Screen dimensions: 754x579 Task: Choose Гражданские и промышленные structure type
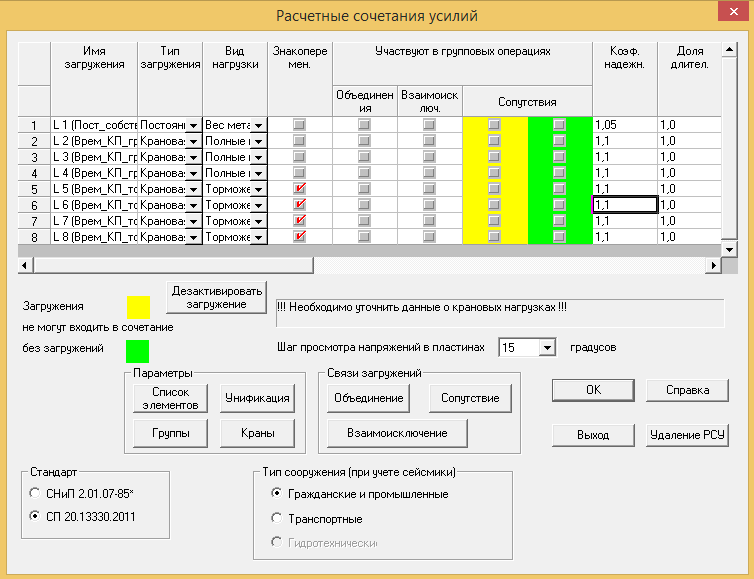point(276,493)
